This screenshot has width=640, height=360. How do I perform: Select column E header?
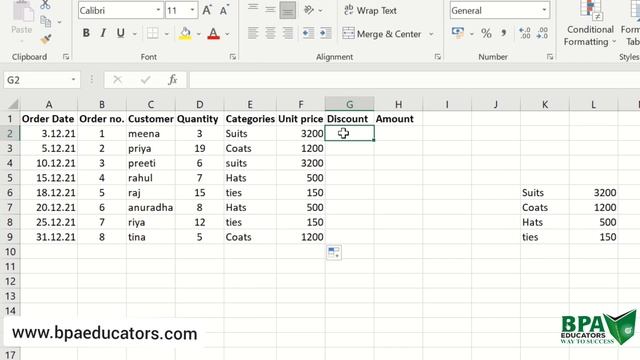250,104
